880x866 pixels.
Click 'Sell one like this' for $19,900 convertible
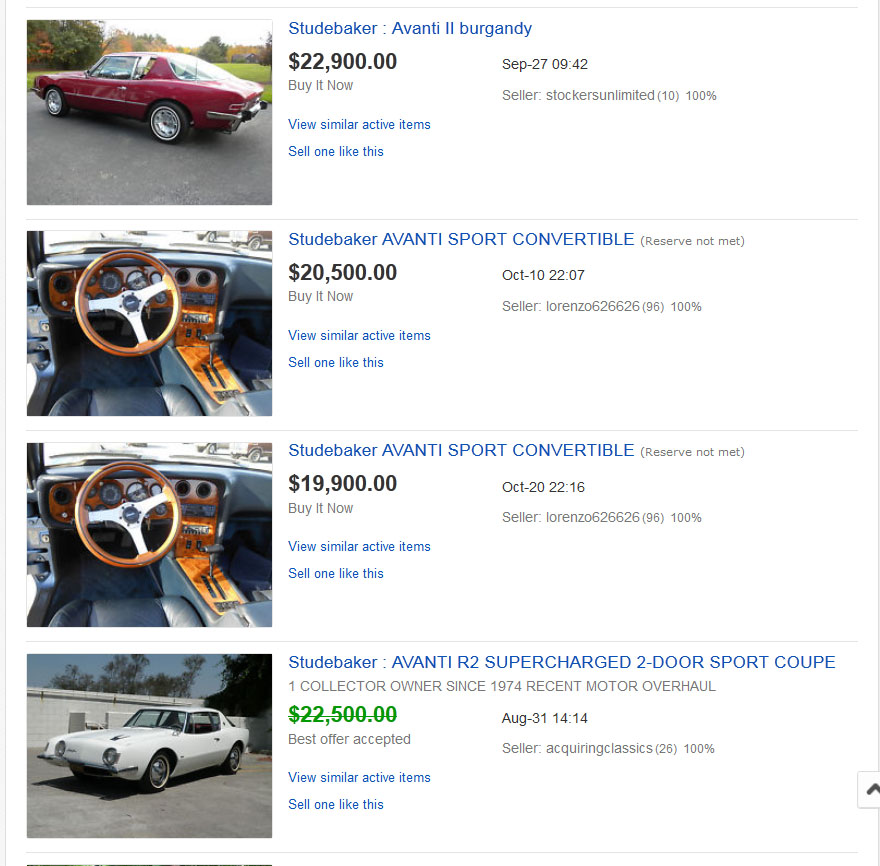pyautogui.click(x=336, y=574)
